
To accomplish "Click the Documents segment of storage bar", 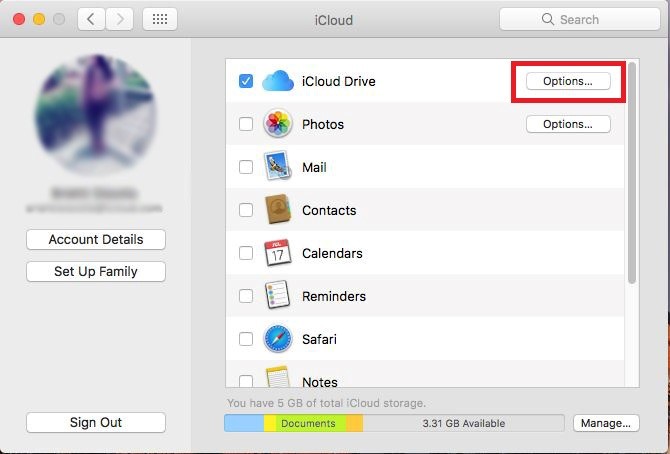I will point(311,423).
